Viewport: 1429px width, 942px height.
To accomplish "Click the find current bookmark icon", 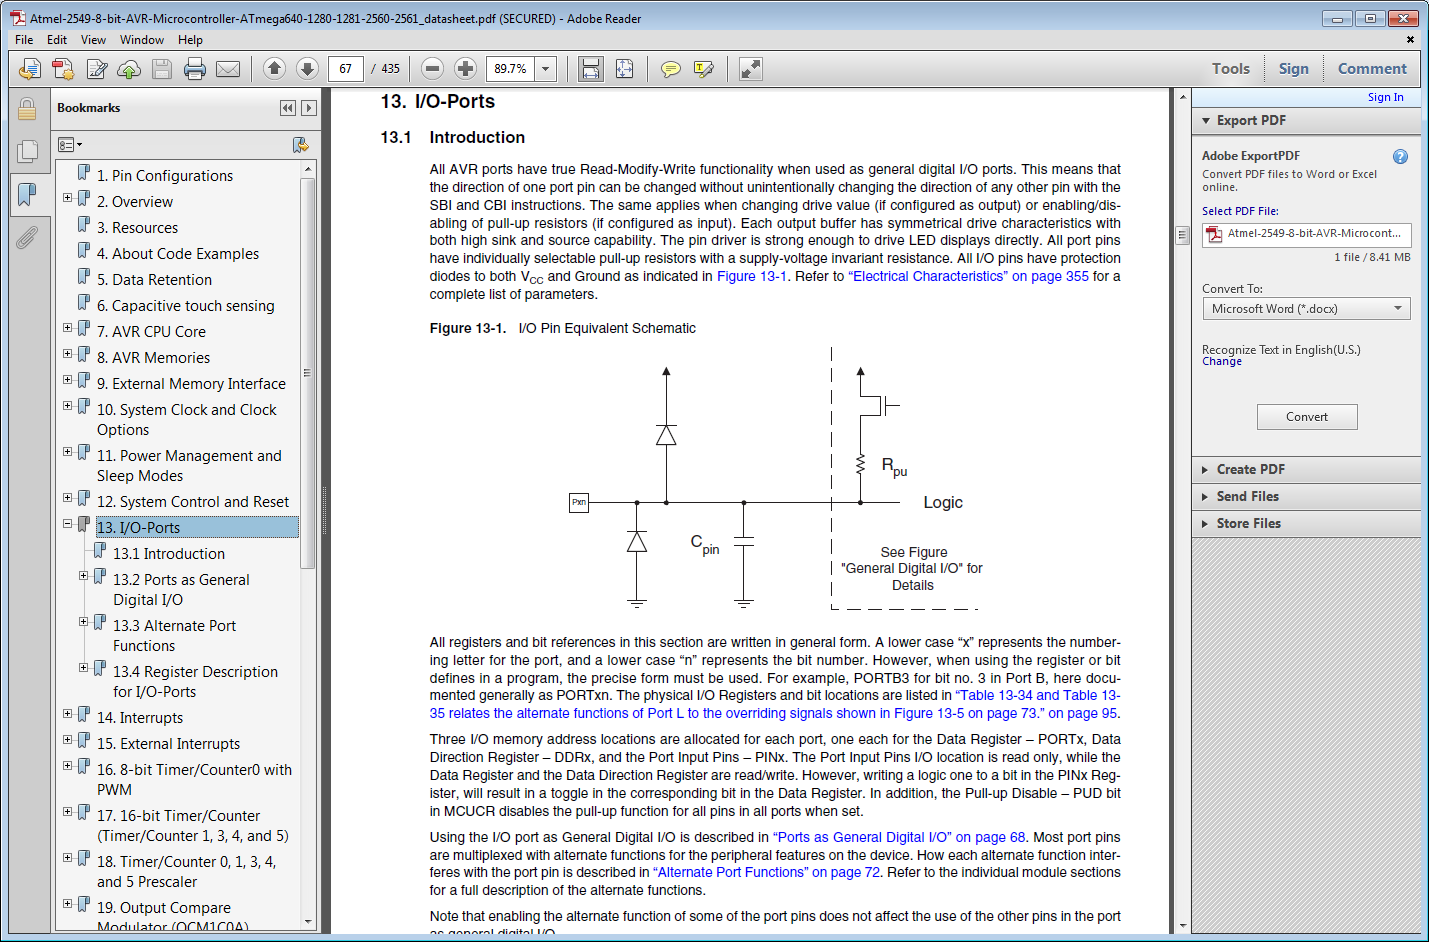I will click(x=300, y=145).
